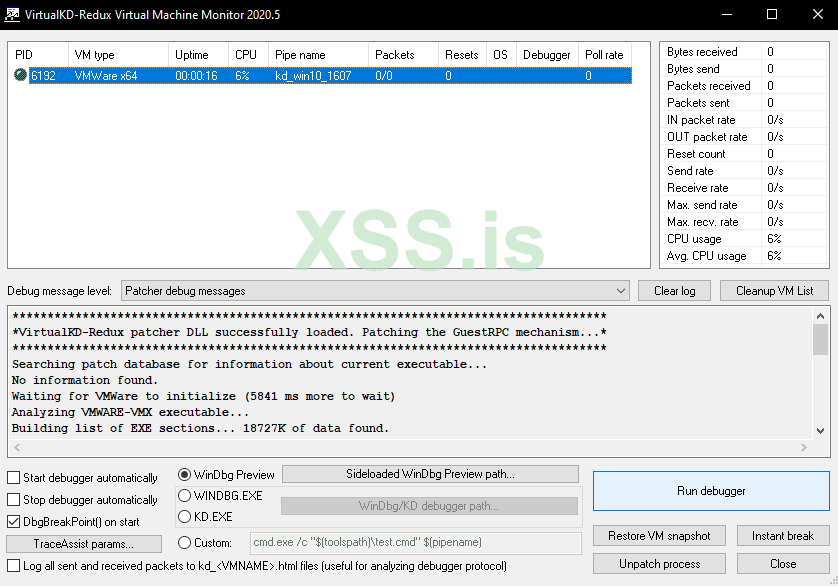Sort VM list by VM type column
Viewport: 838px width, 586px height.
click(118, 55)
